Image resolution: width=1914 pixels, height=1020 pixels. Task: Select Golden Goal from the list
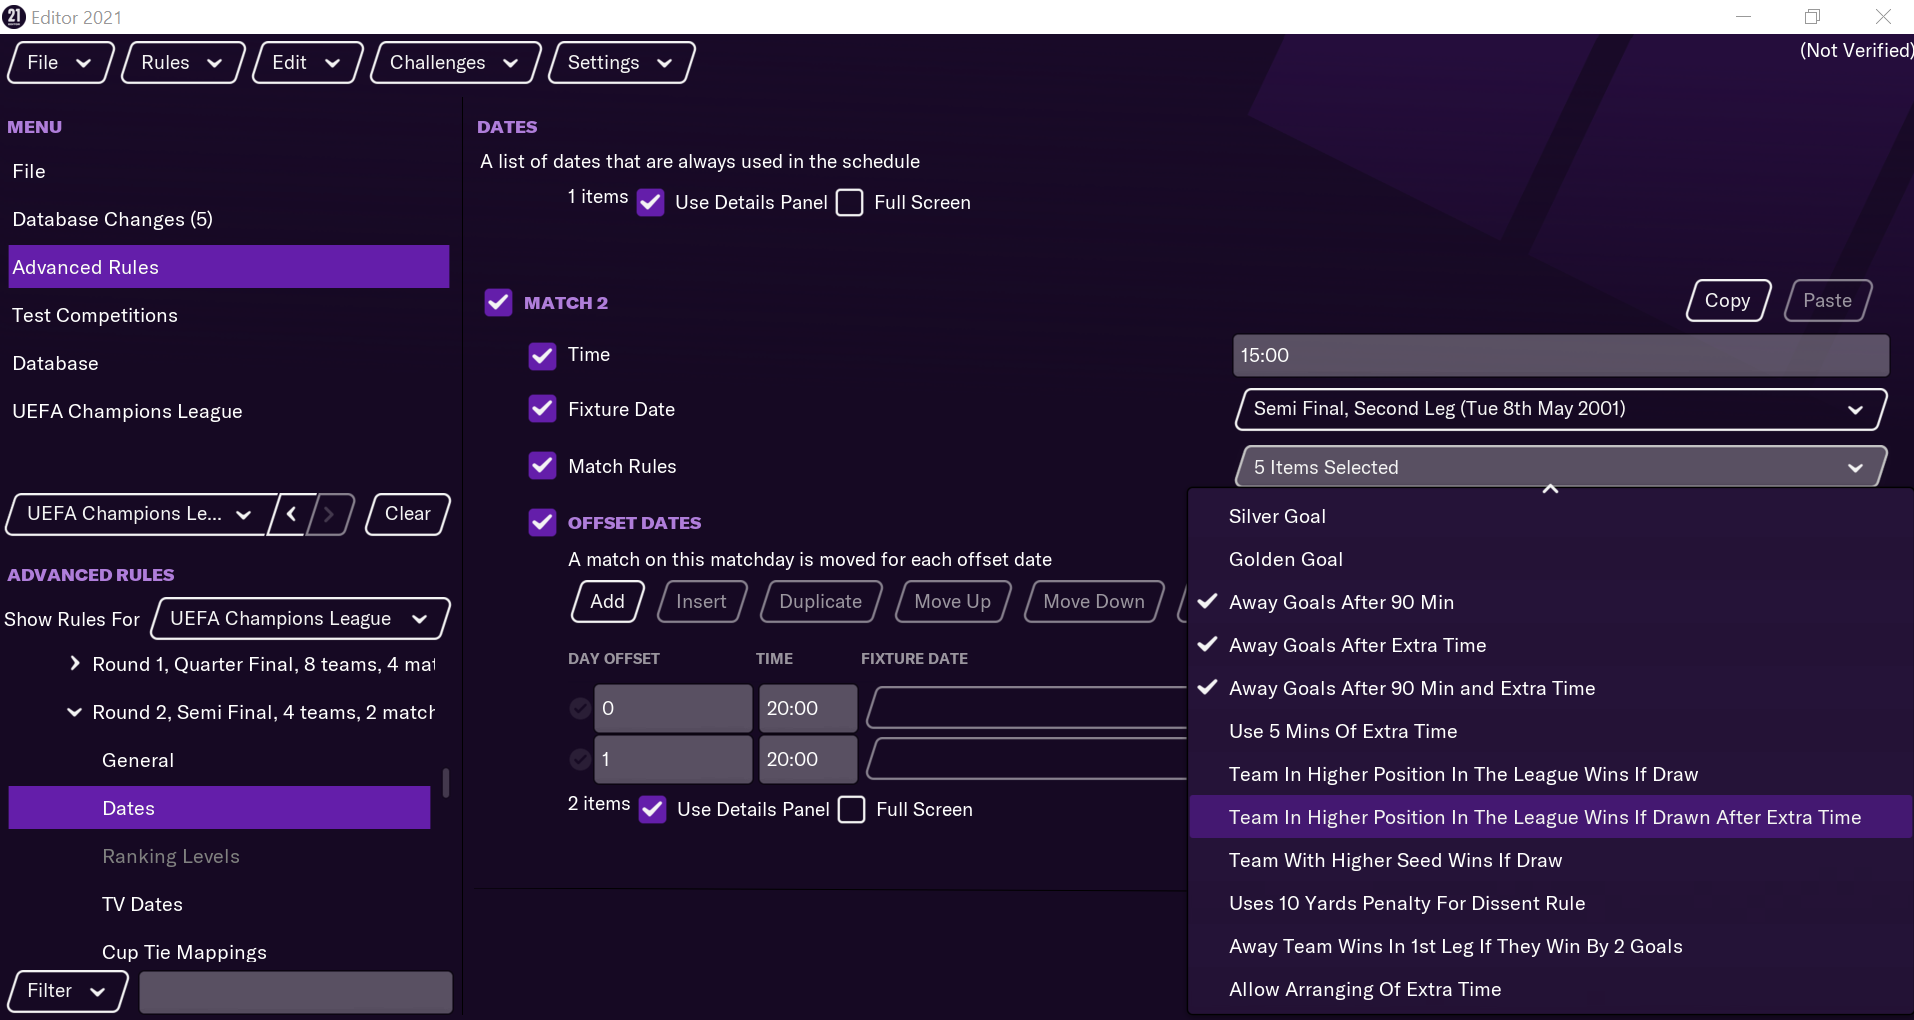click(1285, 559)
